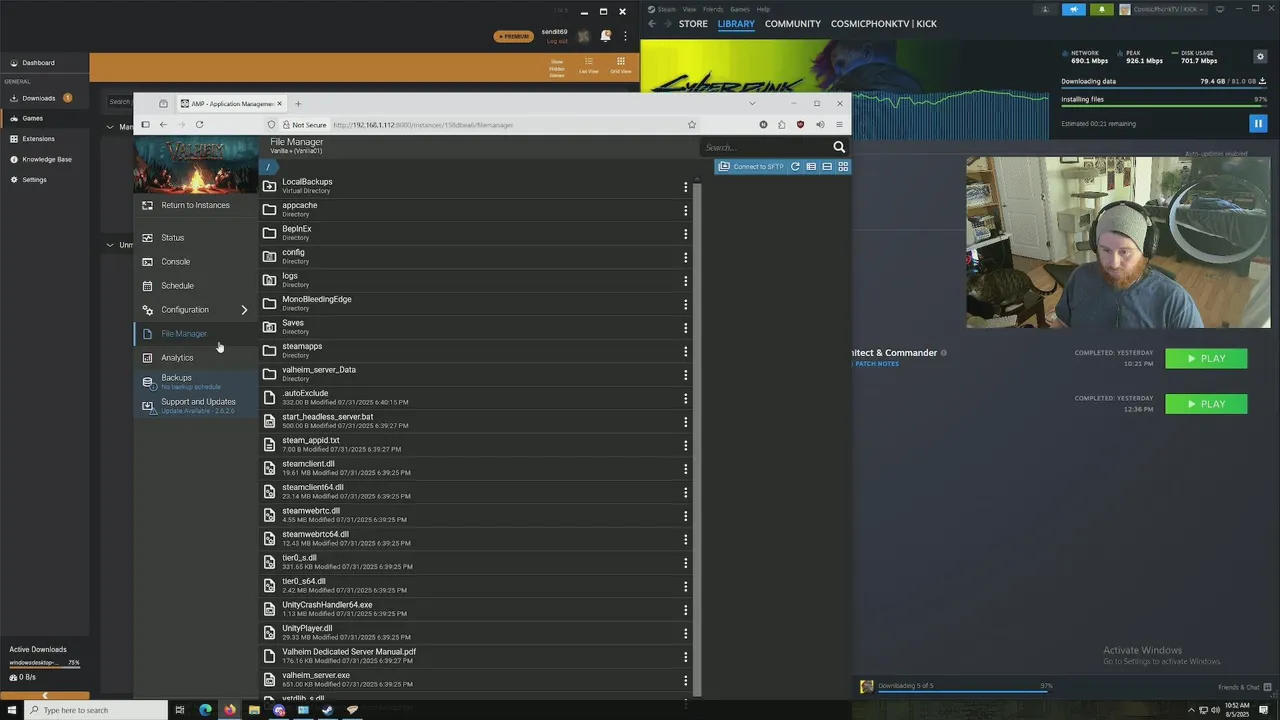Screen dimensions: 1280x720
Task: Click the browser address bar URL
Action: [423, 125]
